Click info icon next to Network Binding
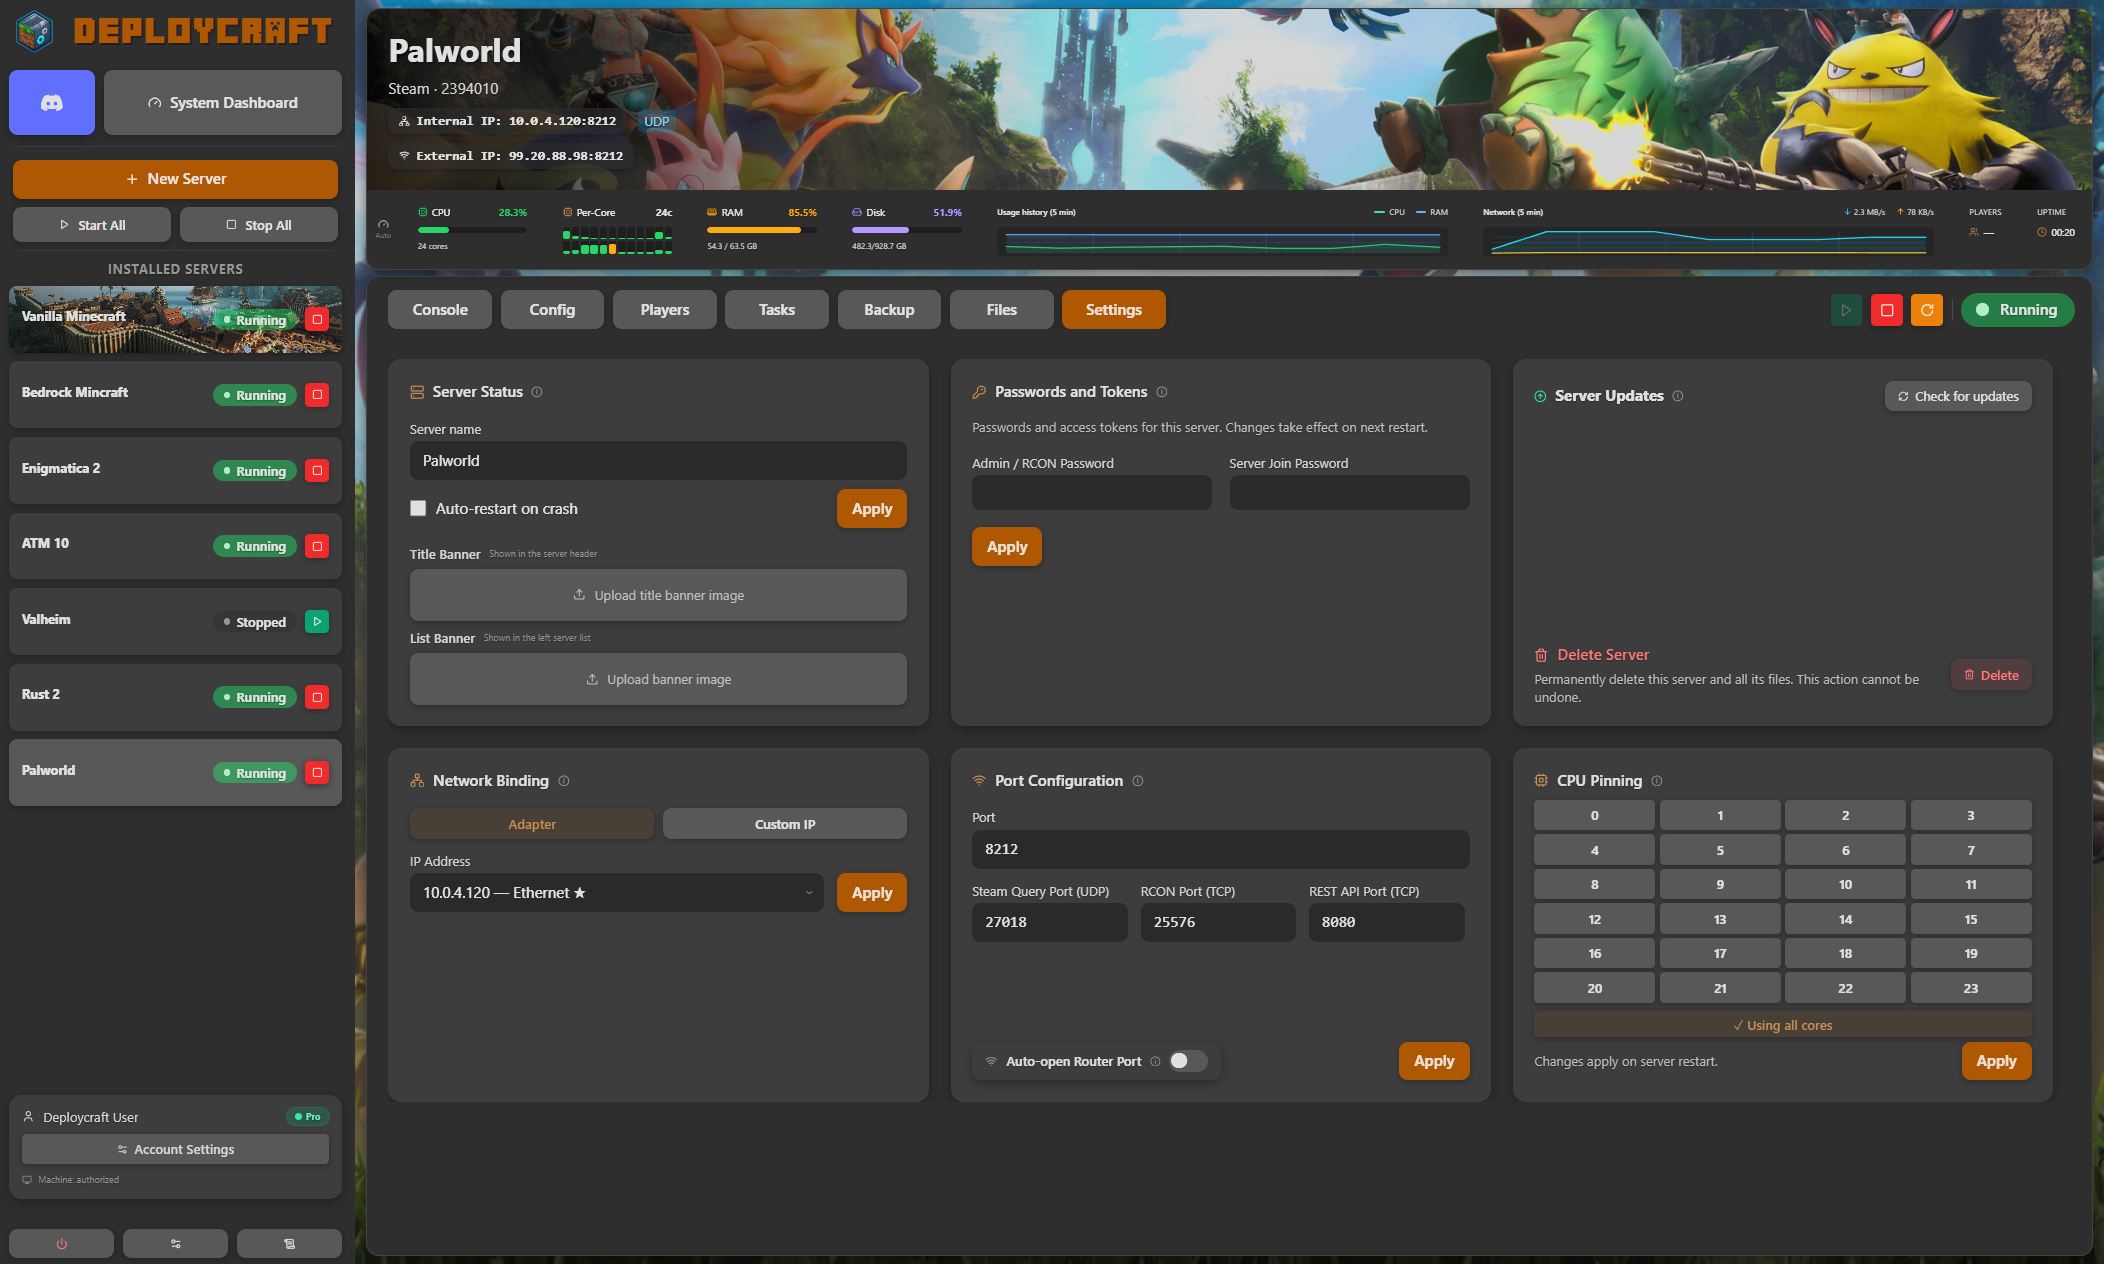The height and width of the screenshot is (1264, 2104). coord(564,781)
